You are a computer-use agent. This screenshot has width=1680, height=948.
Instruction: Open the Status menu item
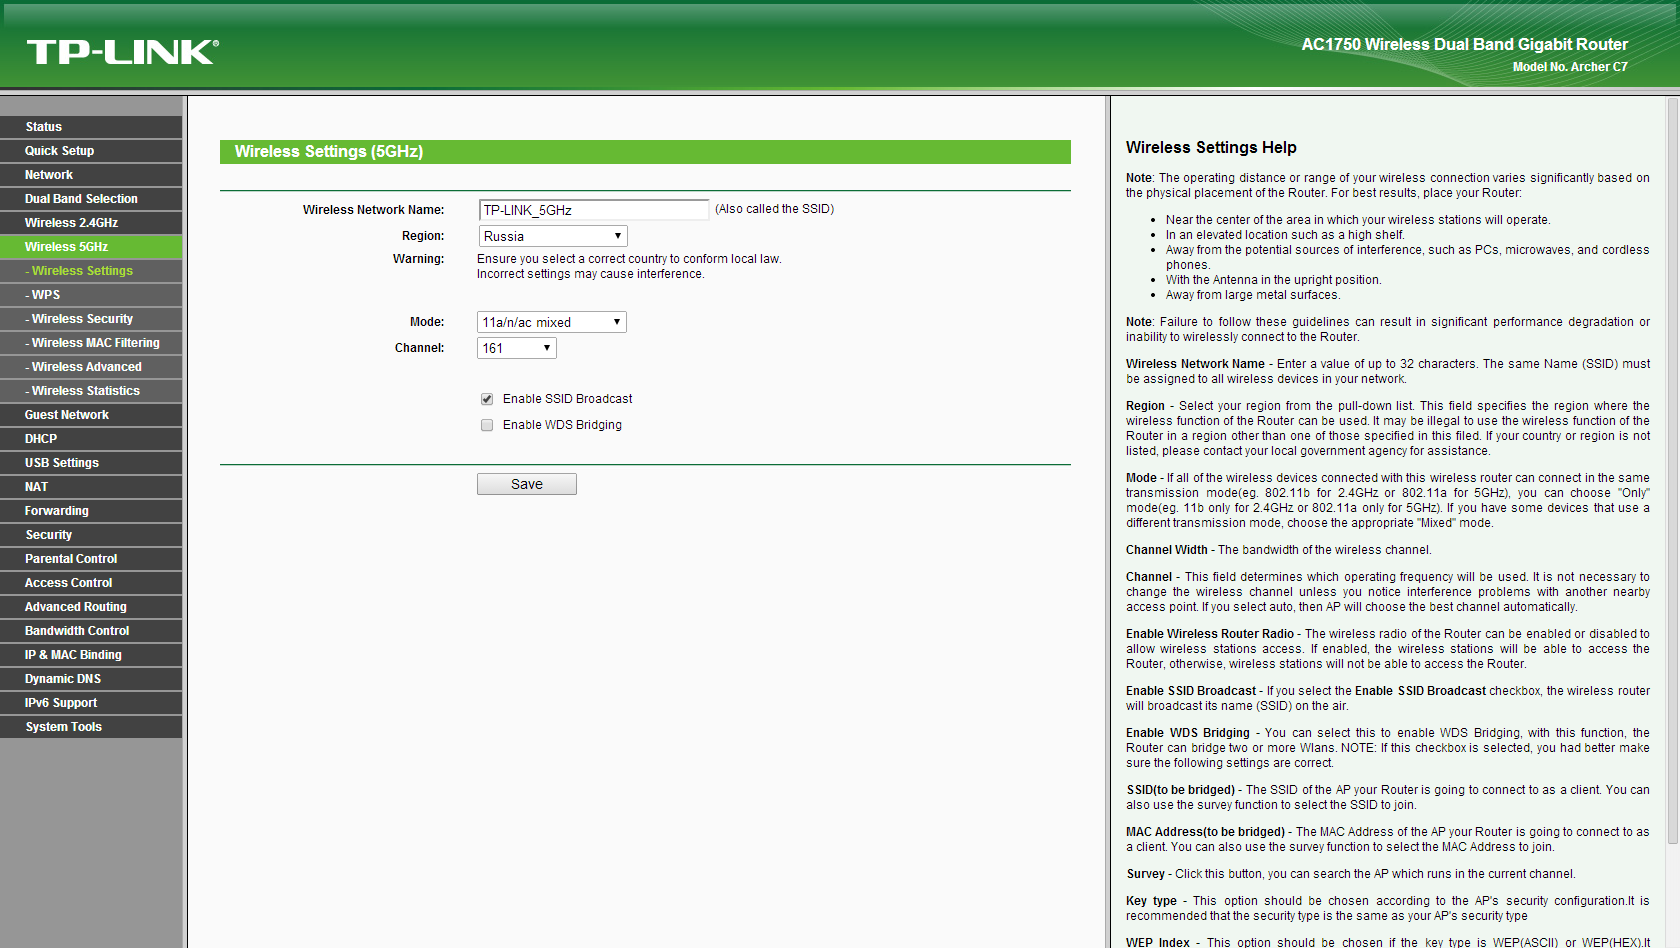click(x=91, y=127)
